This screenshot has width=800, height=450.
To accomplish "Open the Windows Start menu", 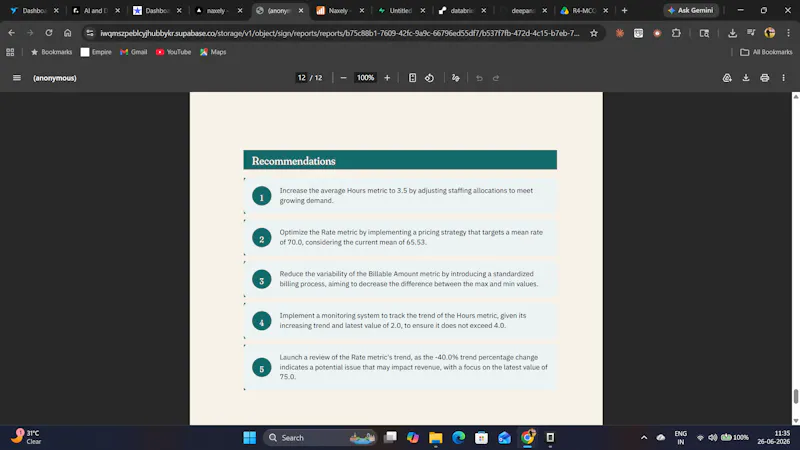I will tap(249, 438).
